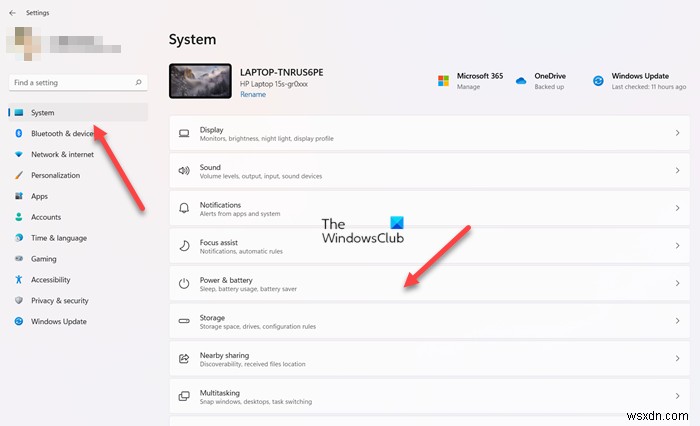Viewport: 700px width, 426px height.
Task: Open Power & battery via its chevron
Action: [677, 283]
